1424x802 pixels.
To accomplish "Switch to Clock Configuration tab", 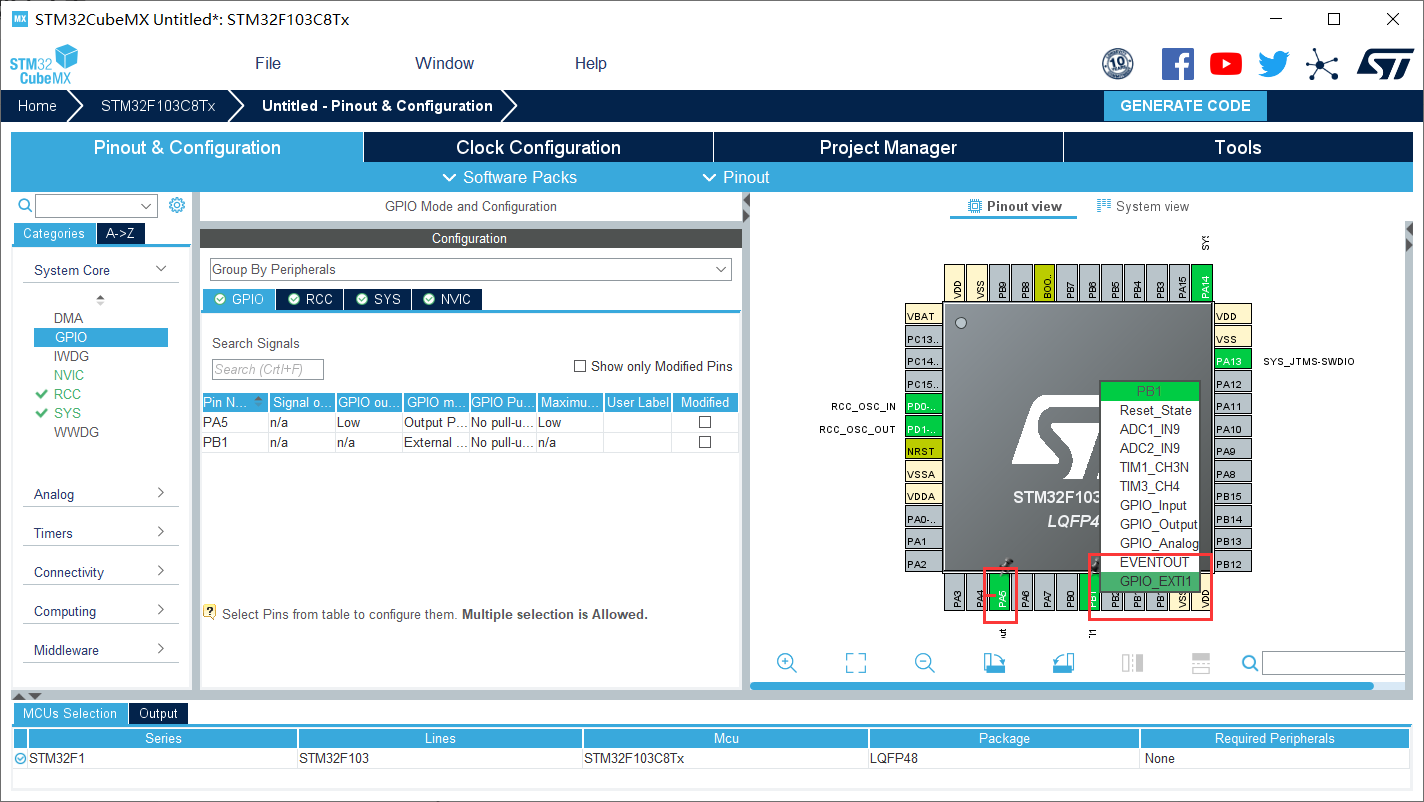I will (x=538, y=147).
